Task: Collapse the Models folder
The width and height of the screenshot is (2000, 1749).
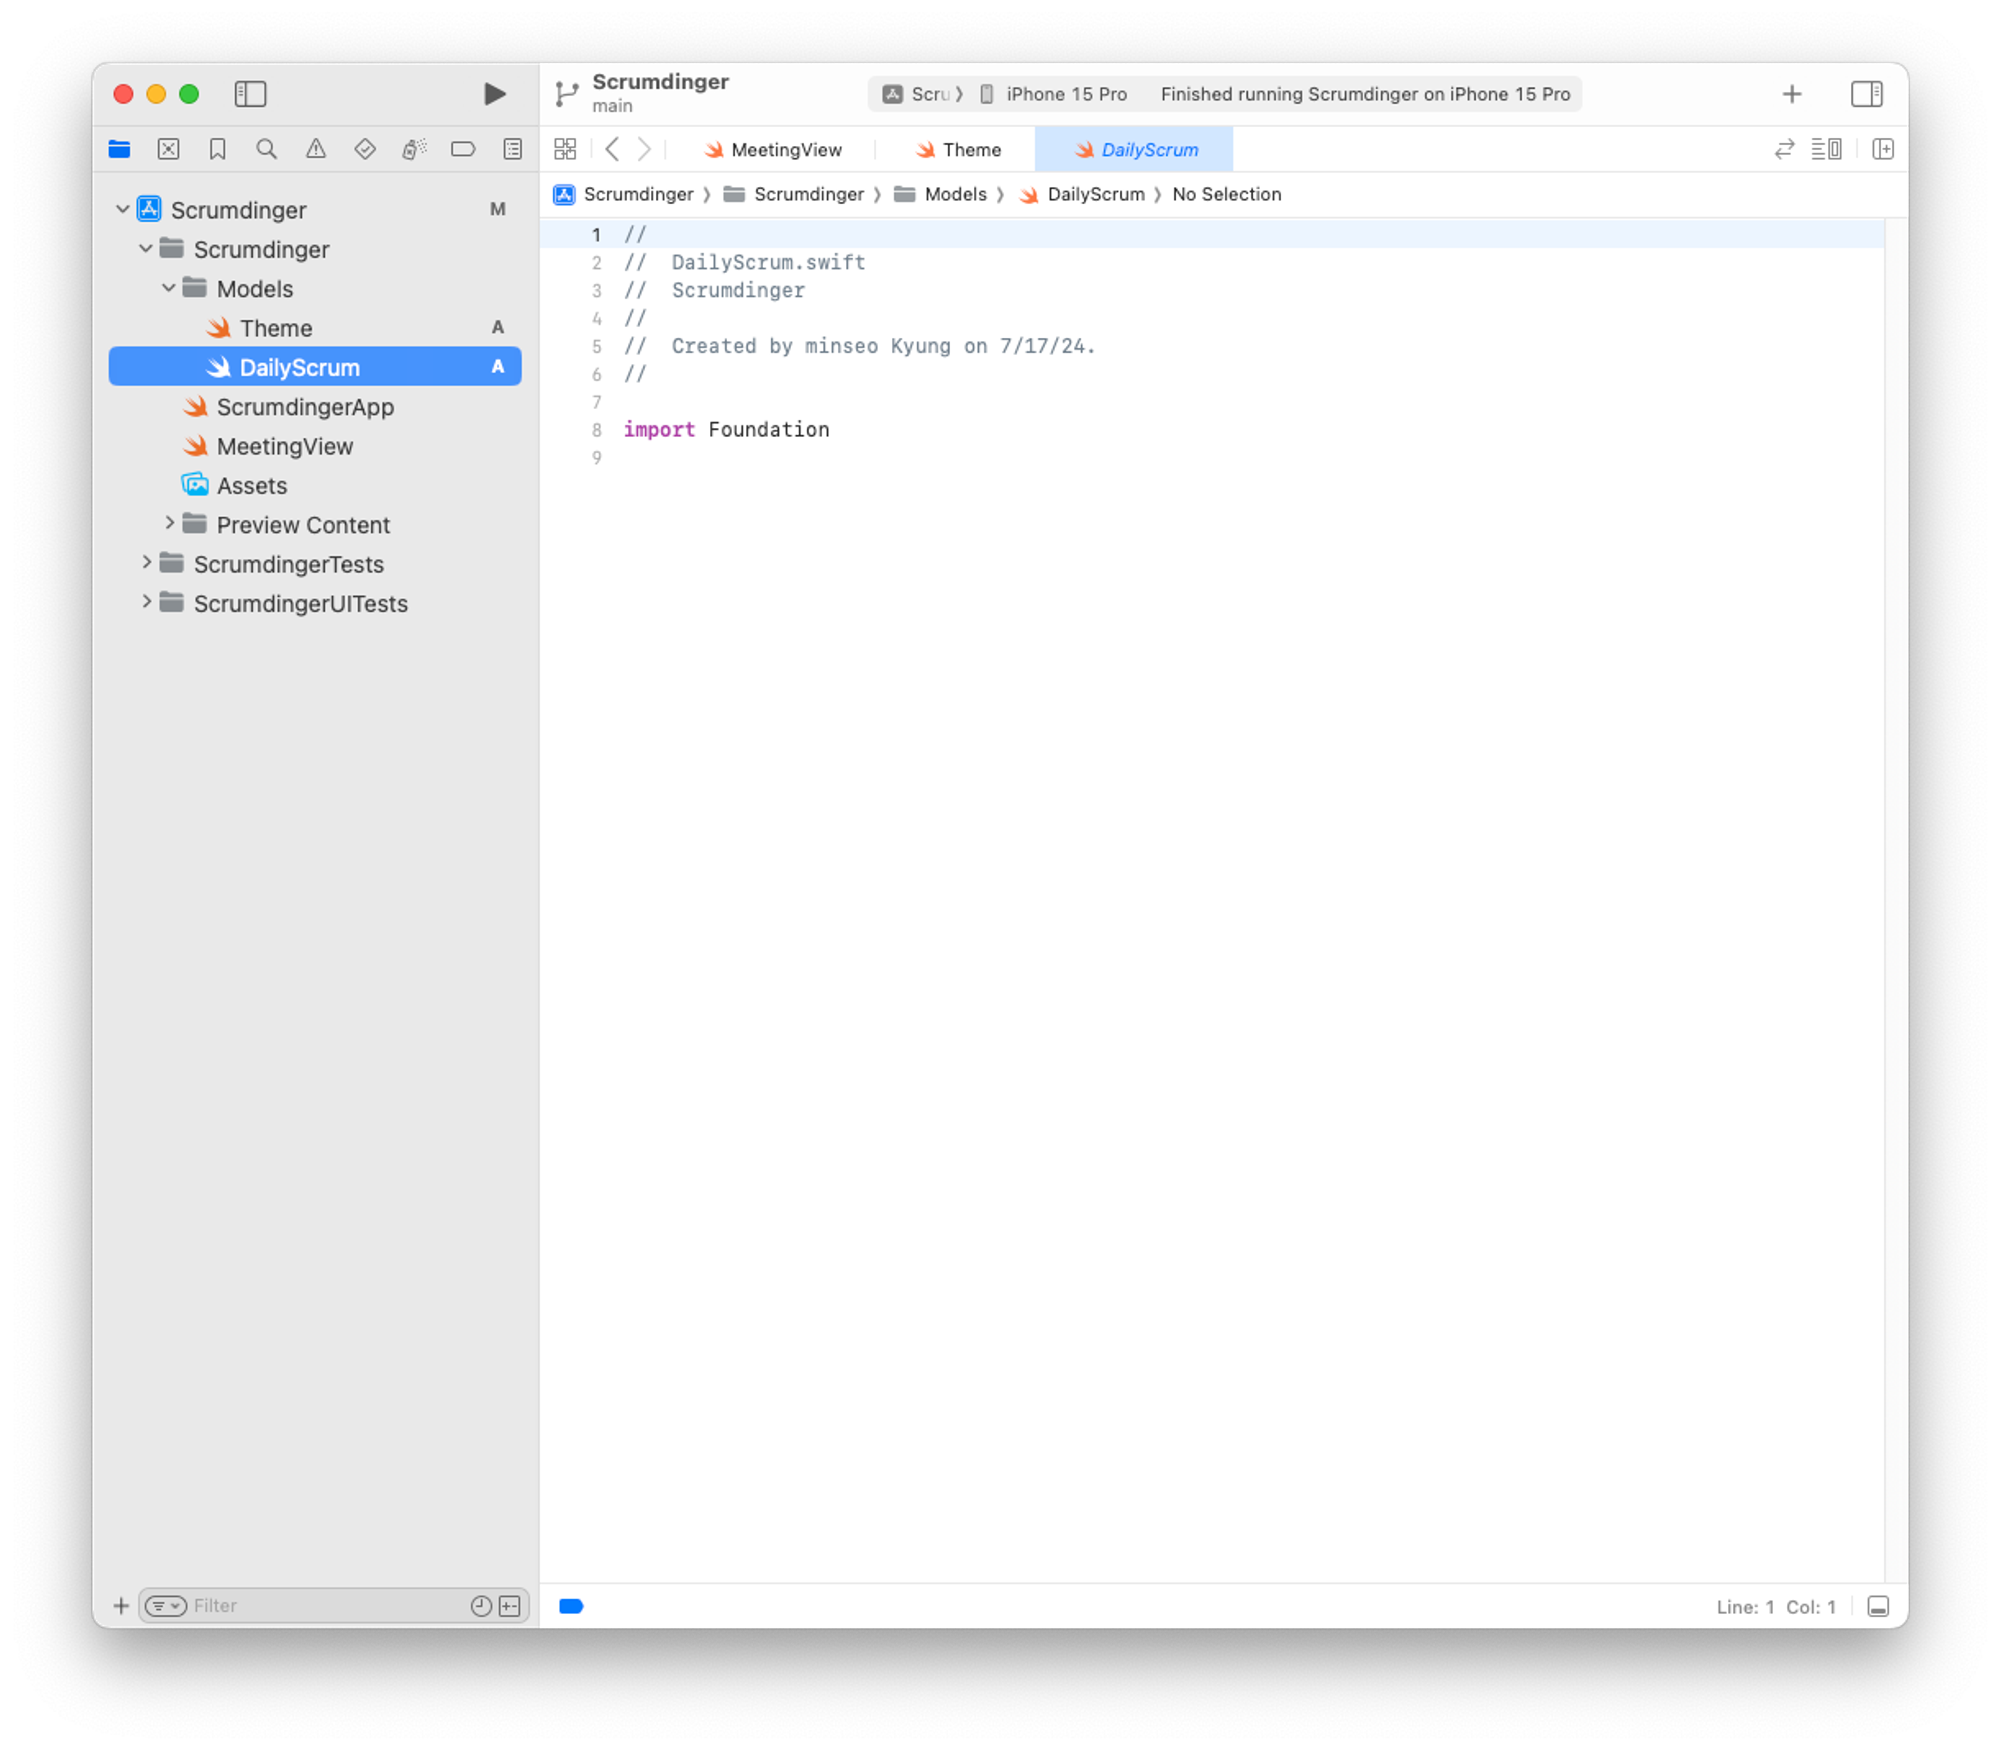Action: [169, 288]
